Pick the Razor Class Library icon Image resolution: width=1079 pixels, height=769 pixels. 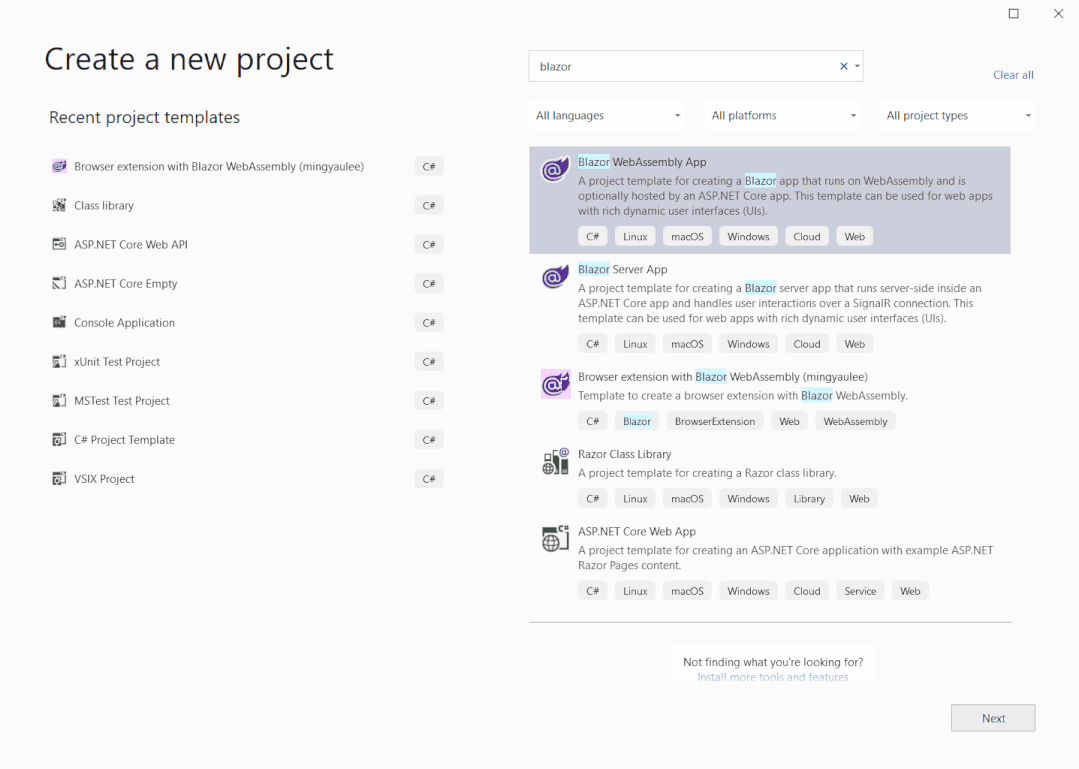[555, 462]
